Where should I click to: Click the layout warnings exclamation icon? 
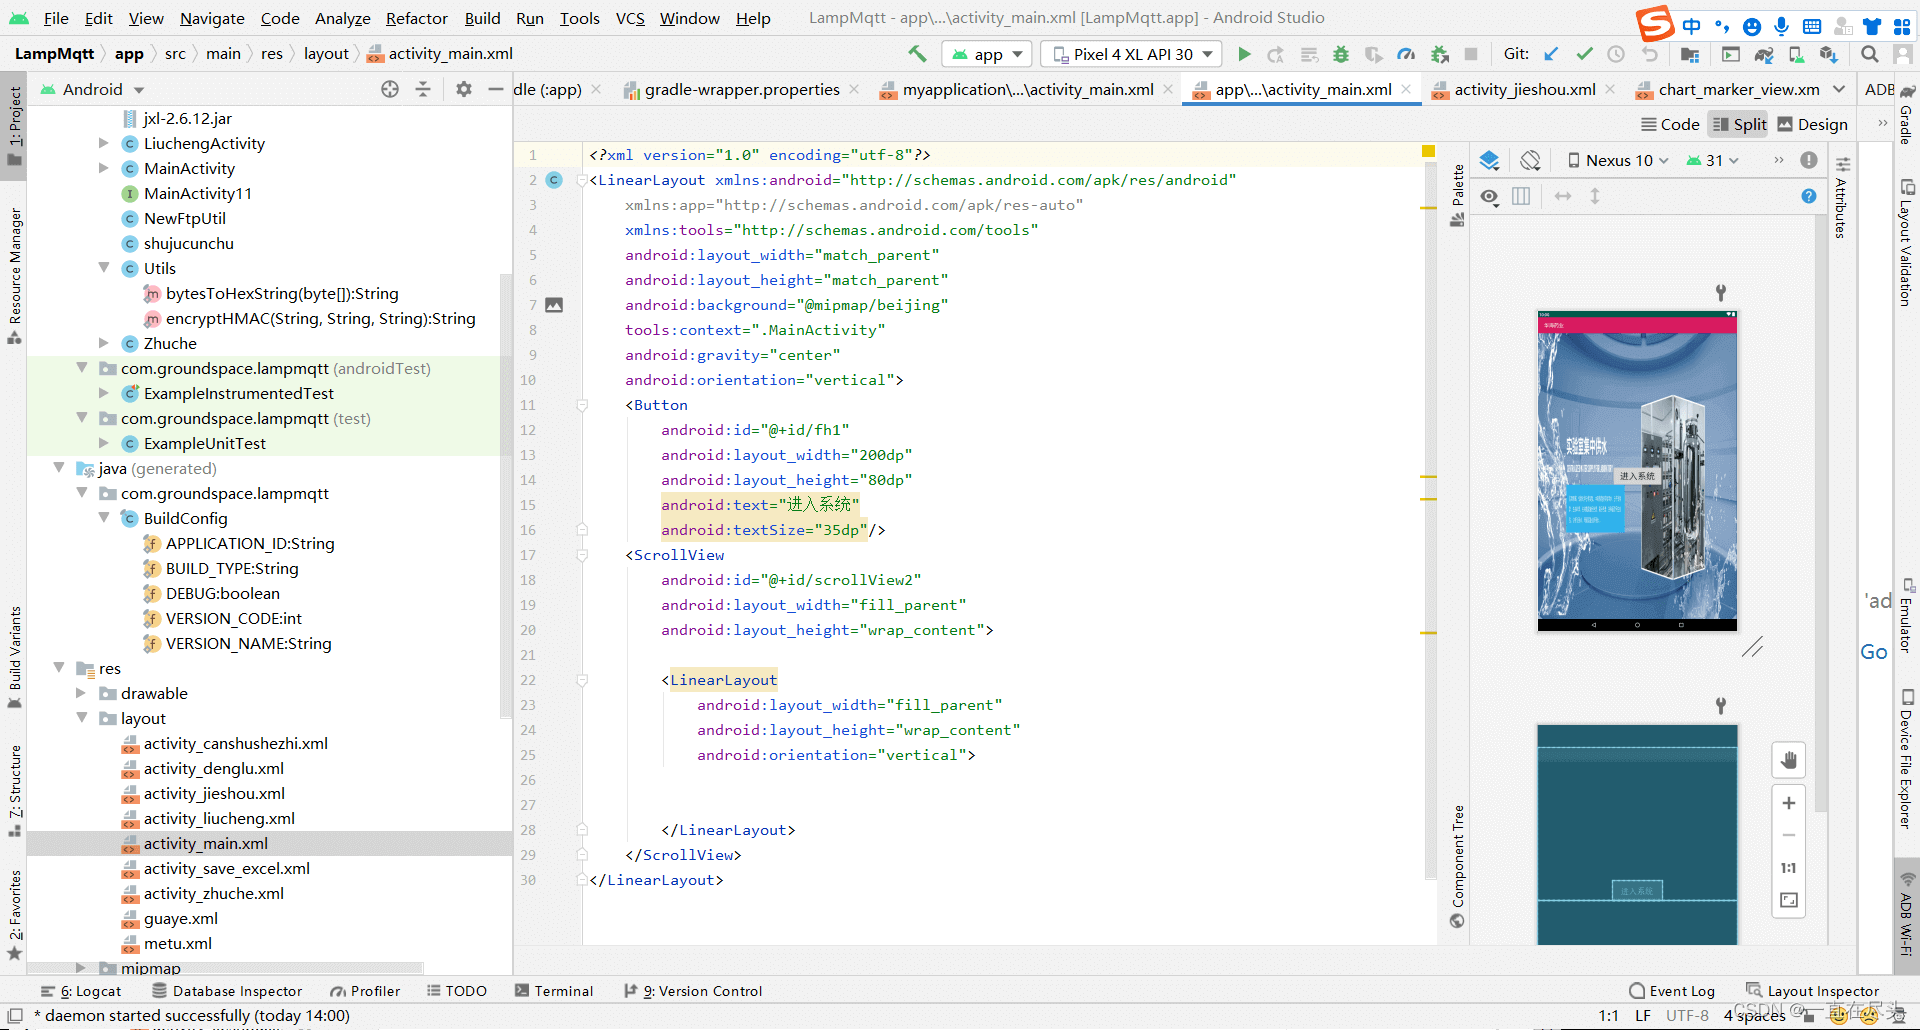(1809, 160)
